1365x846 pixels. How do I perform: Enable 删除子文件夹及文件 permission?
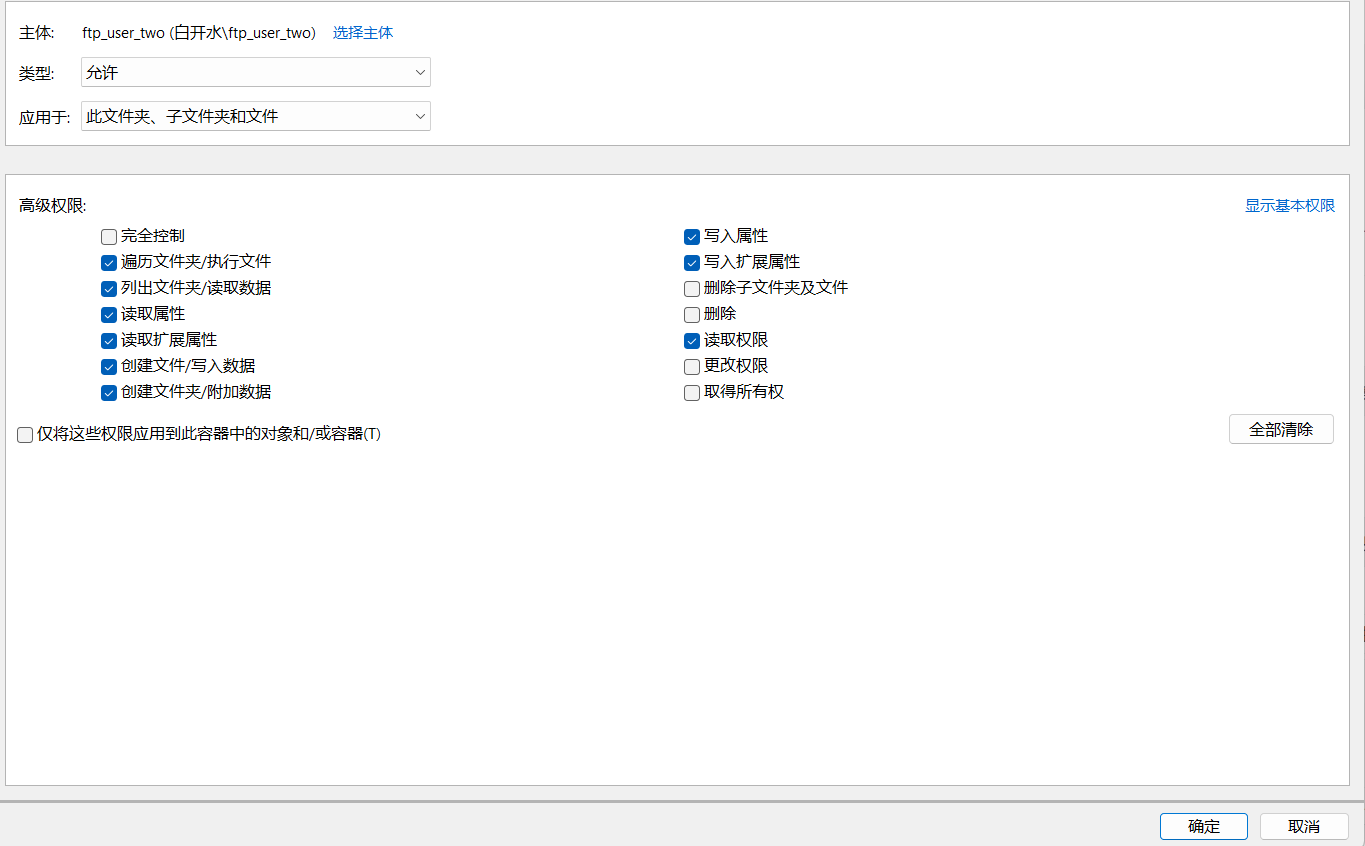click(x=692, y=289)
